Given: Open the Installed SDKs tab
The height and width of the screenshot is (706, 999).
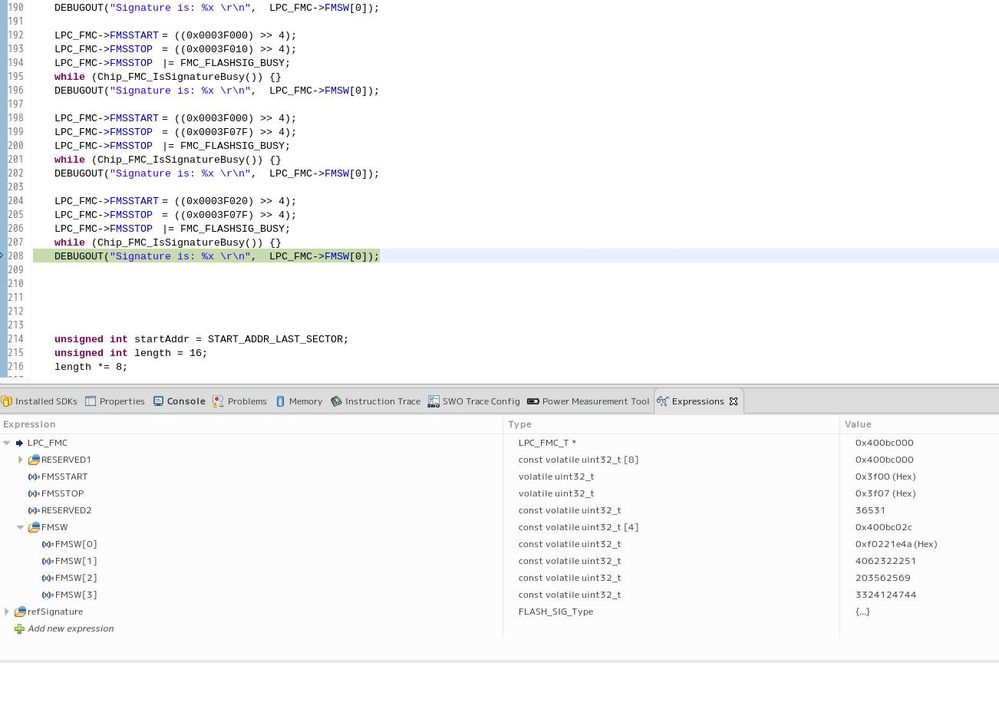Looking at the screenshot, I should [x=39, y=401].
